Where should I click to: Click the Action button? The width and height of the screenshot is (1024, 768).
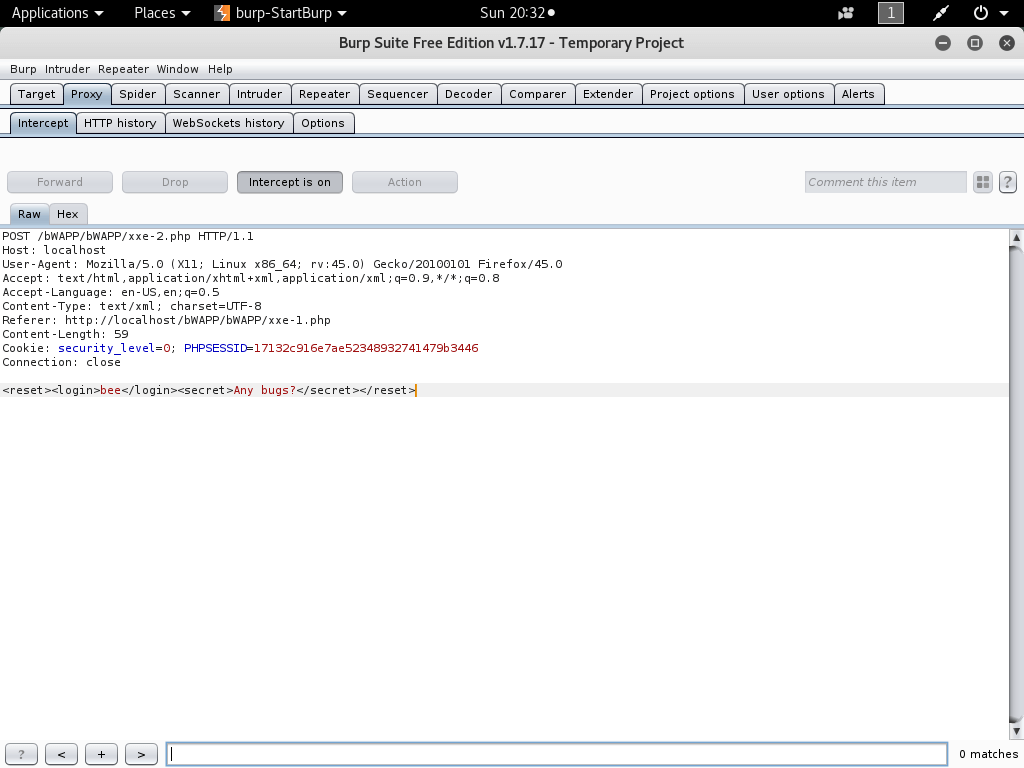(x=404, y=182)
